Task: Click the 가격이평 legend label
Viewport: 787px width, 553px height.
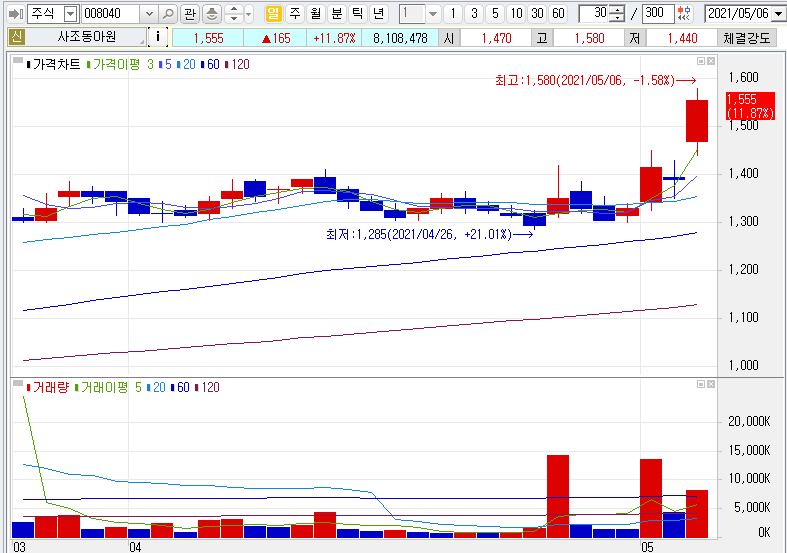Action: click(113, 64)
